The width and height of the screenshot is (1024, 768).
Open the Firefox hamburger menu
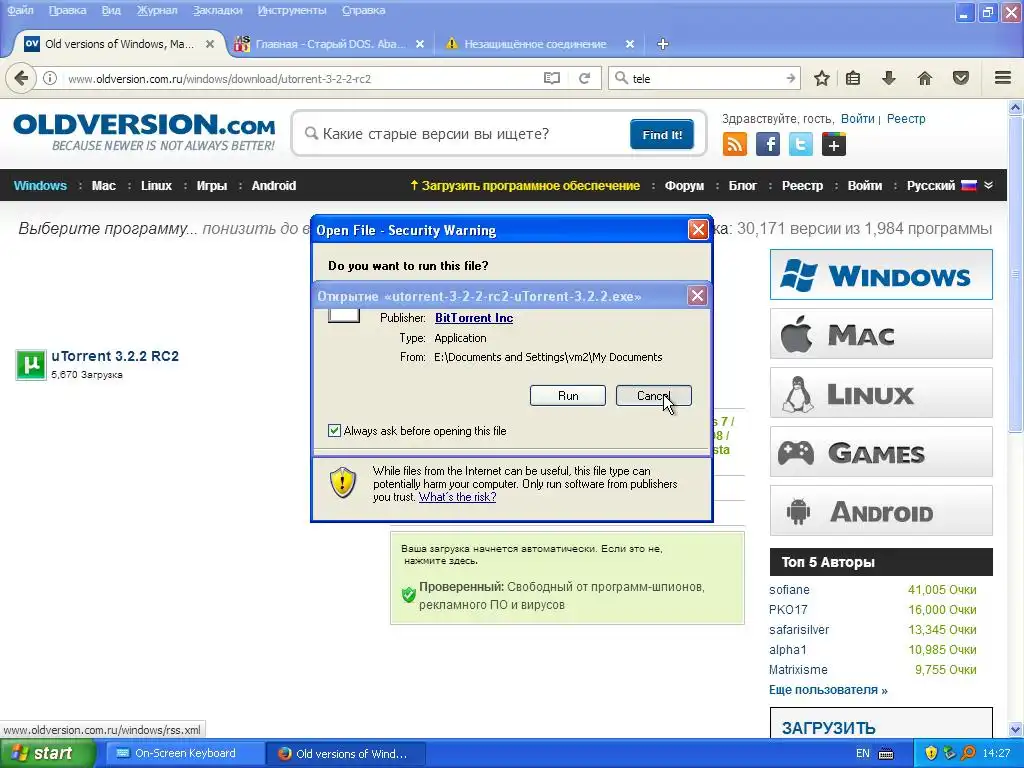pyautogui.click(x=1003, y=78)
